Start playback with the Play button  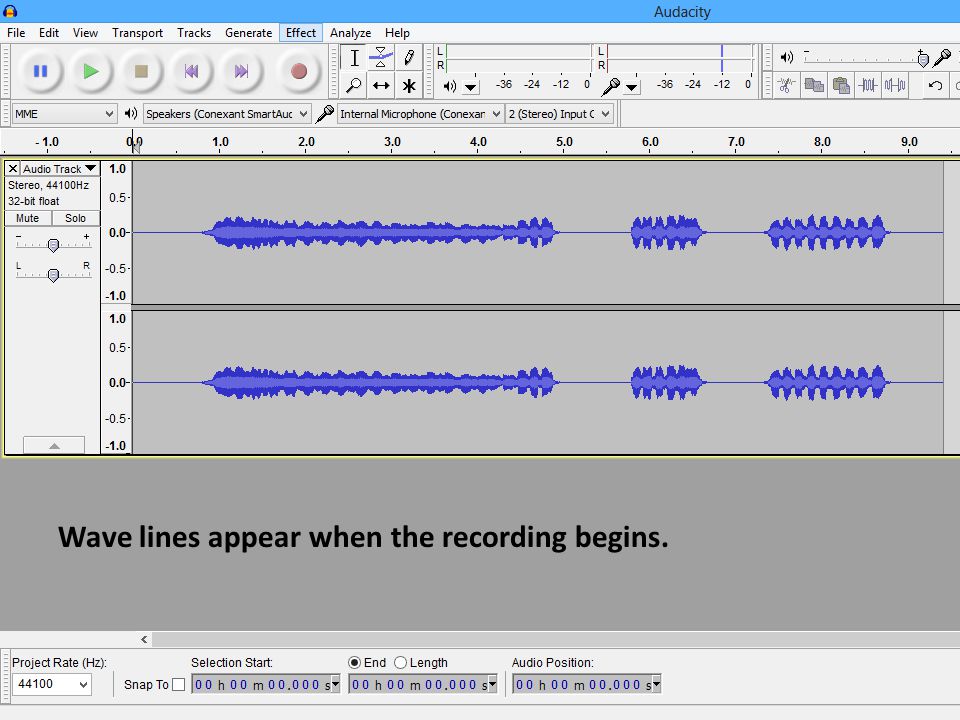click(91, 72)
